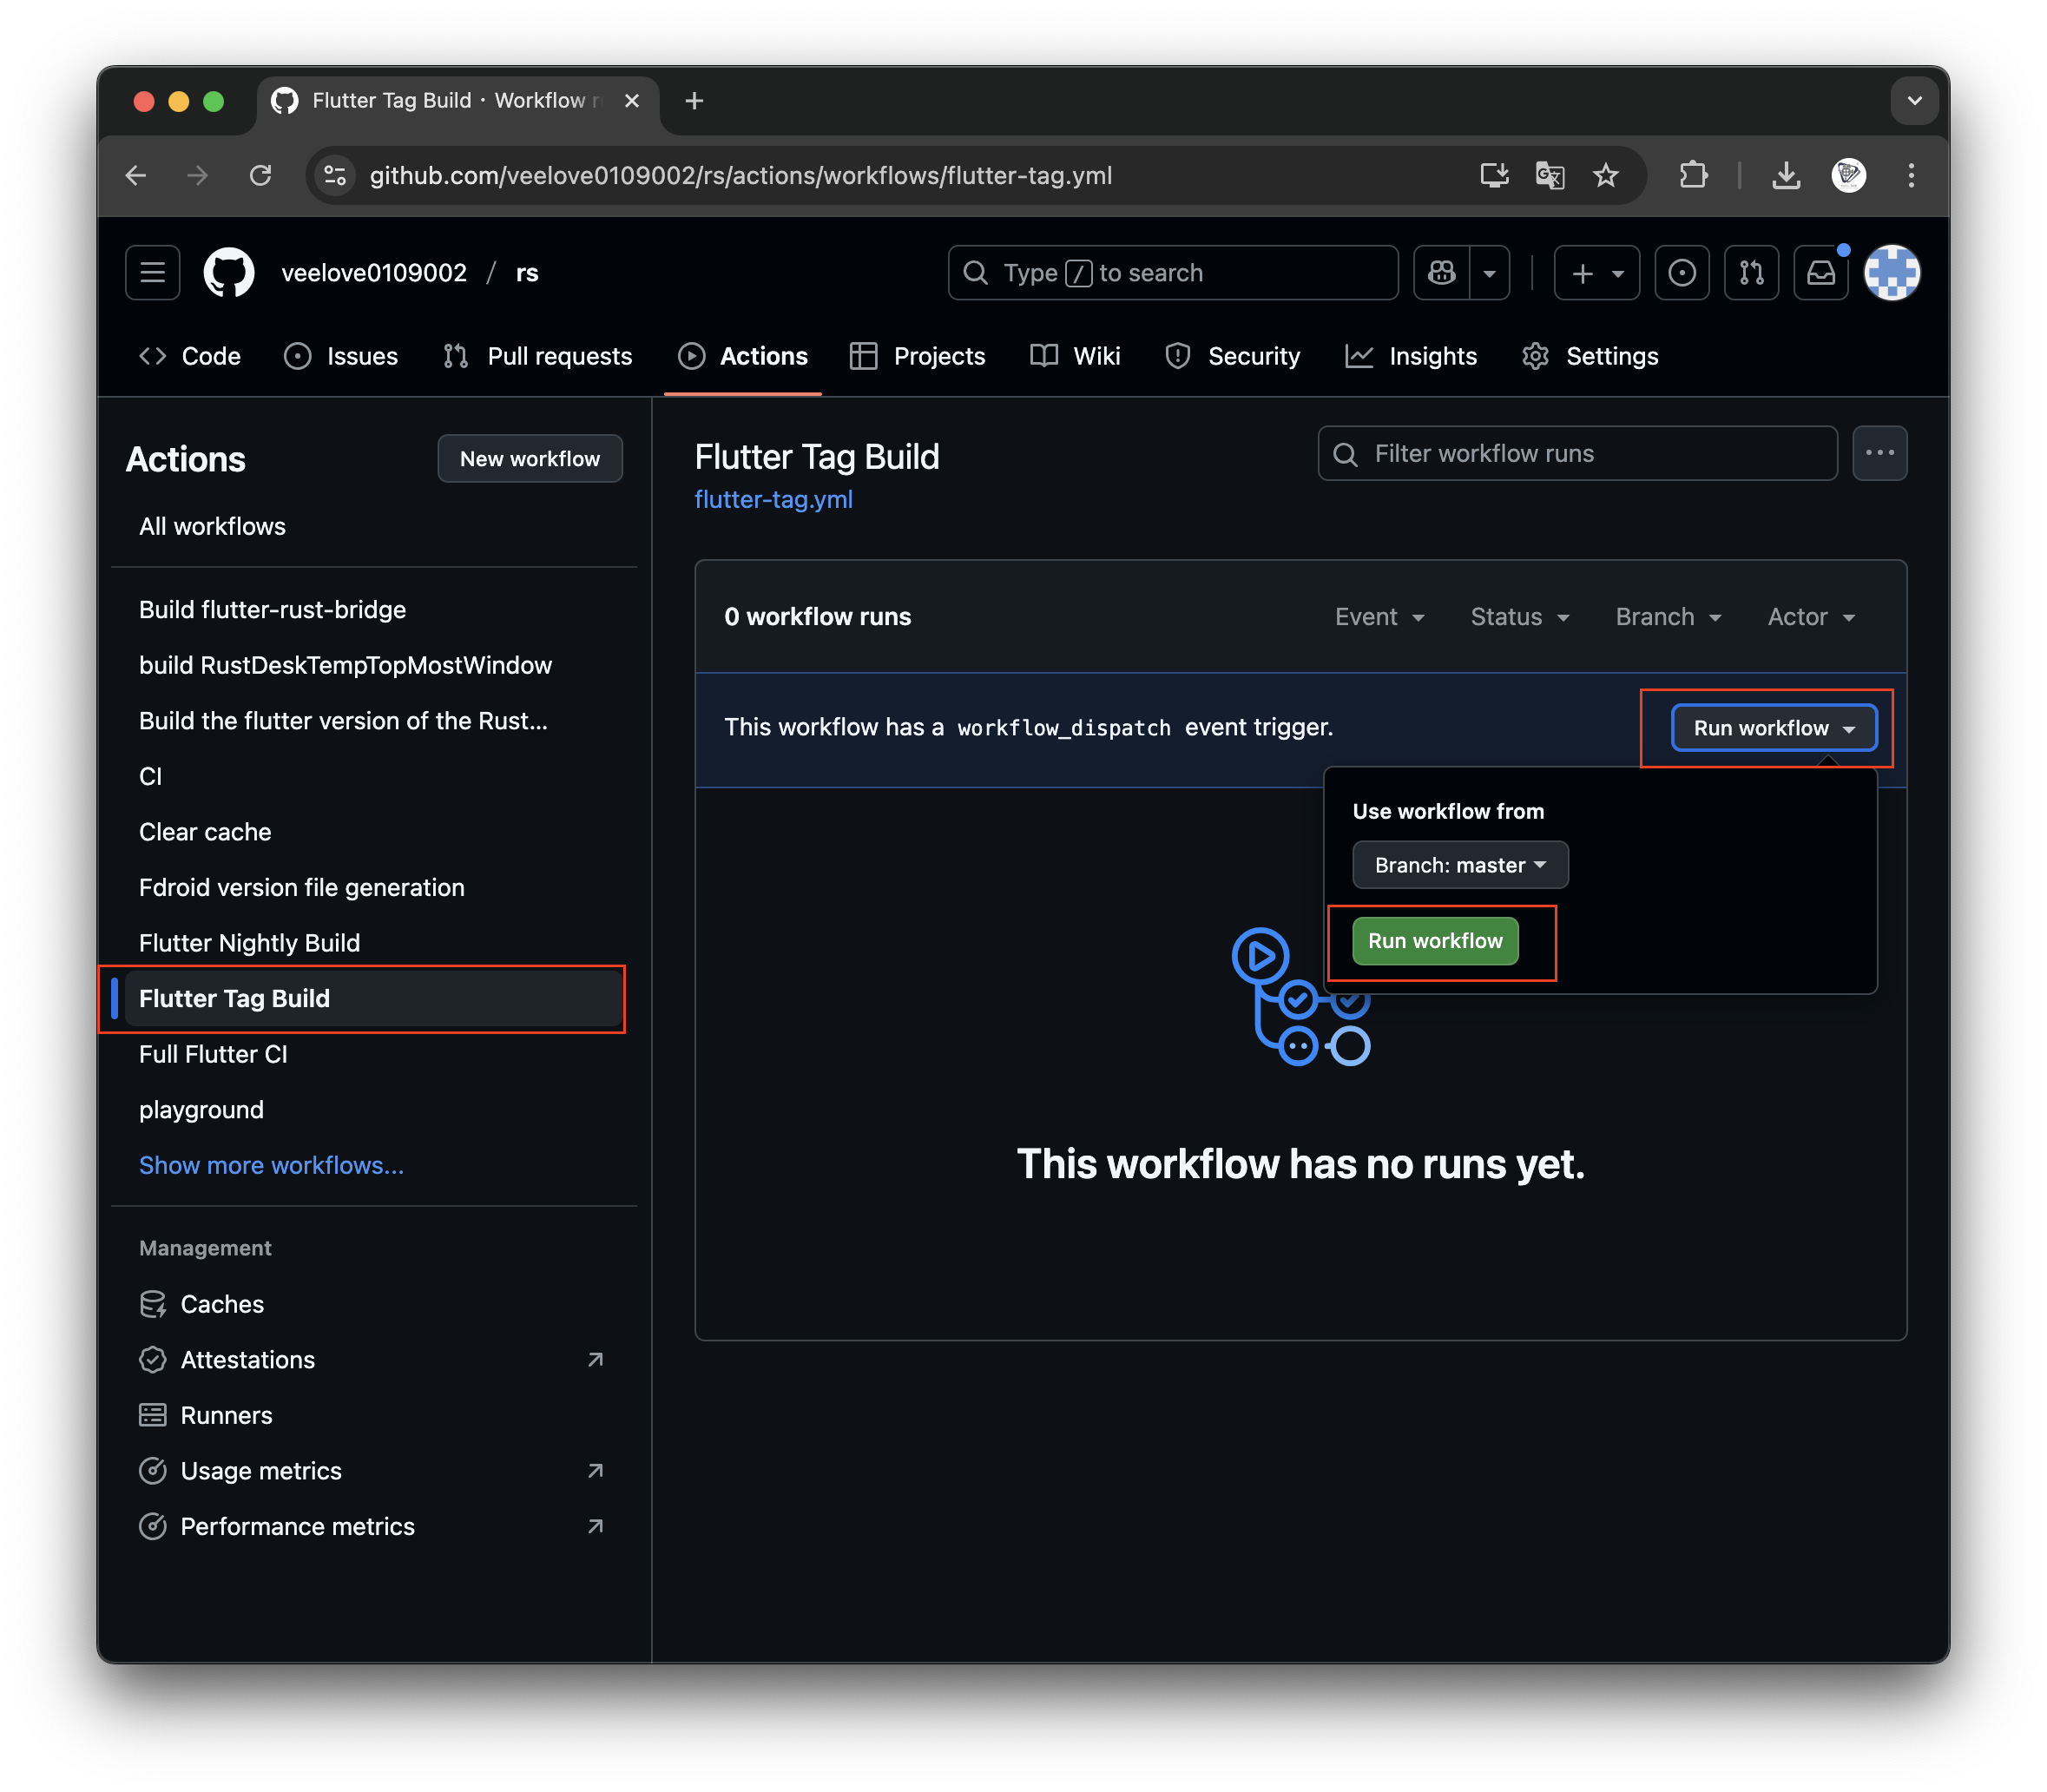Screen dimensions: 2047x1792
Task: Open the create new plus dropdown
Action: 1596,273
